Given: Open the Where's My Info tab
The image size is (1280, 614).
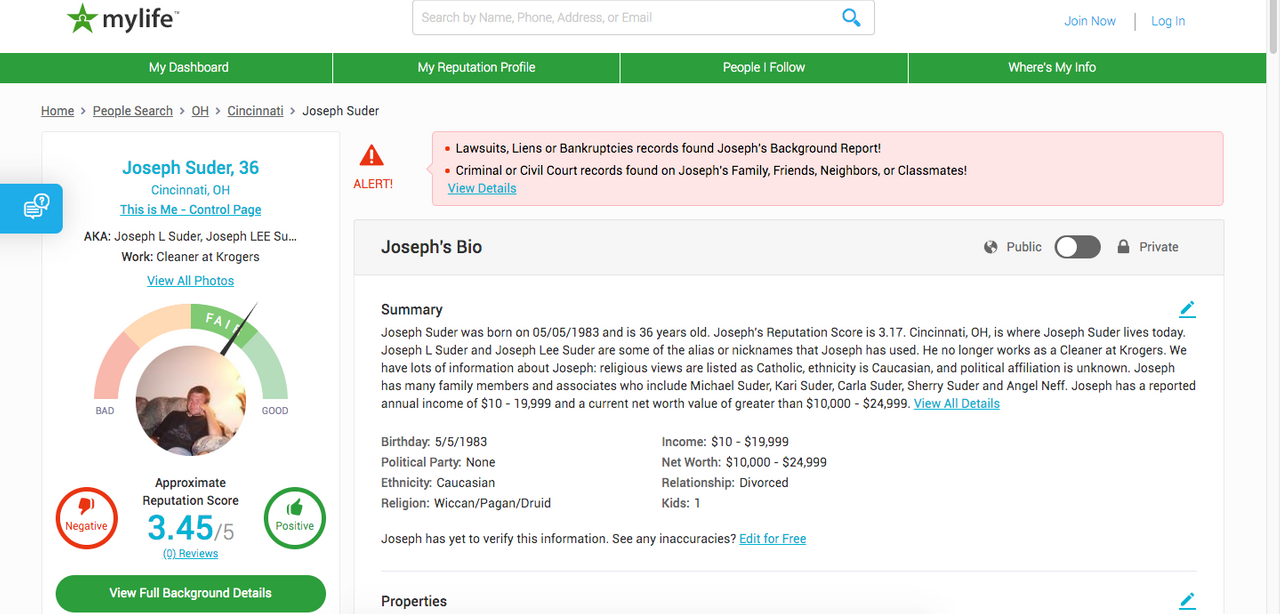Looking at the screenshot, I should pos(1052,67).
